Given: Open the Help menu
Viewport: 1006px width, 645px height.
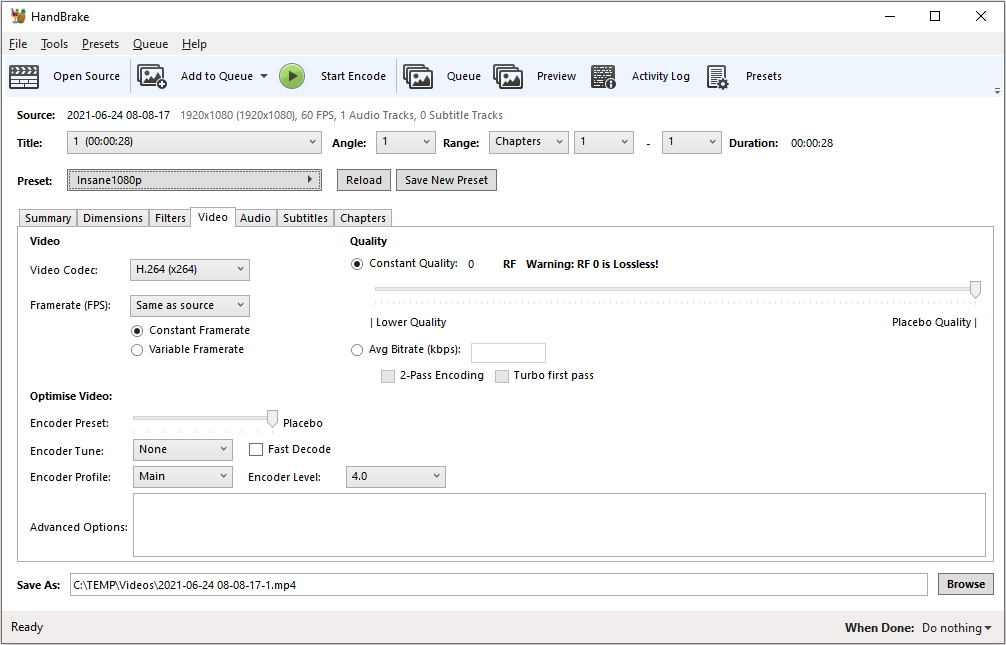Looking at the screenshot, I should (194, 44).
